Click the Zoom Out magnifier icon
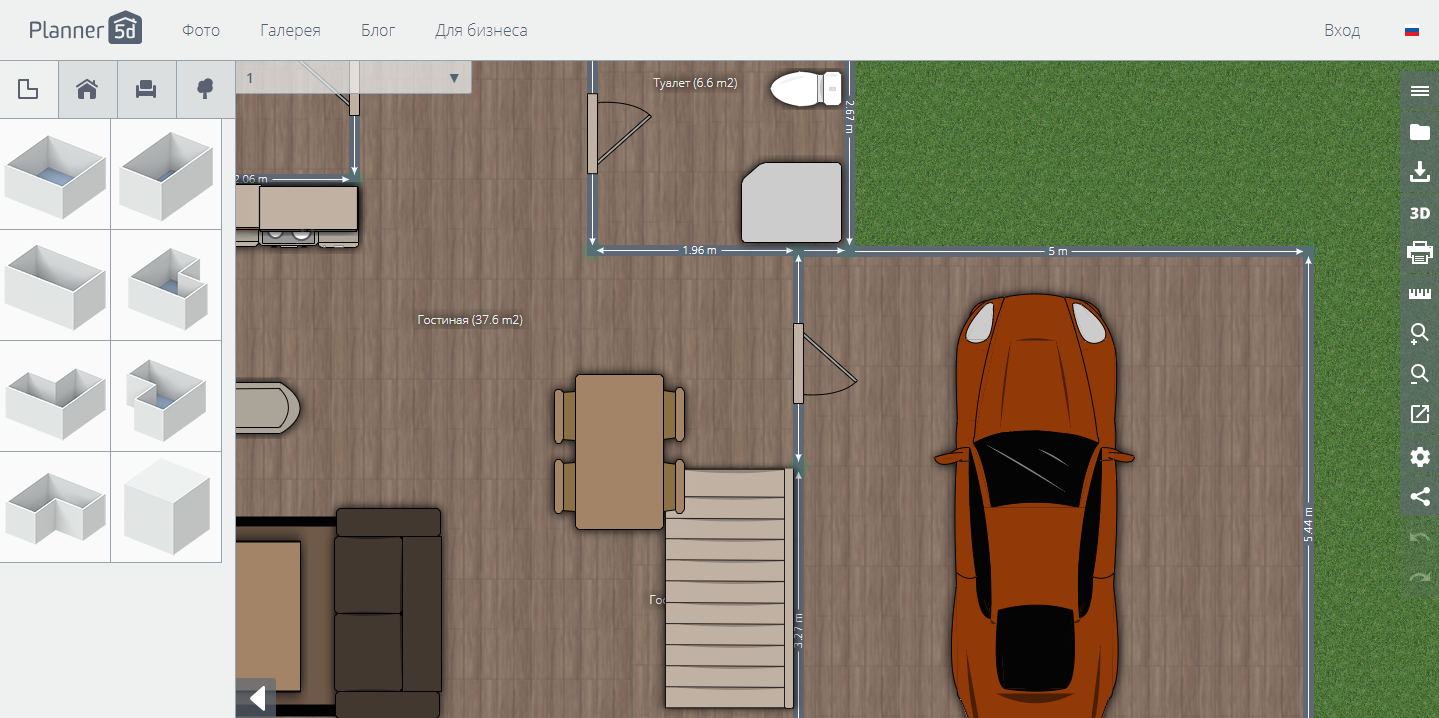 tap(1419, 374)
